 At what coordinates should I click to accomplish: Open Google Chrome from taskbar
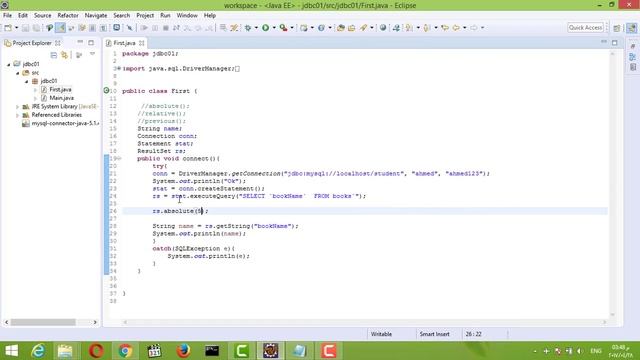(x=125, y=351)
